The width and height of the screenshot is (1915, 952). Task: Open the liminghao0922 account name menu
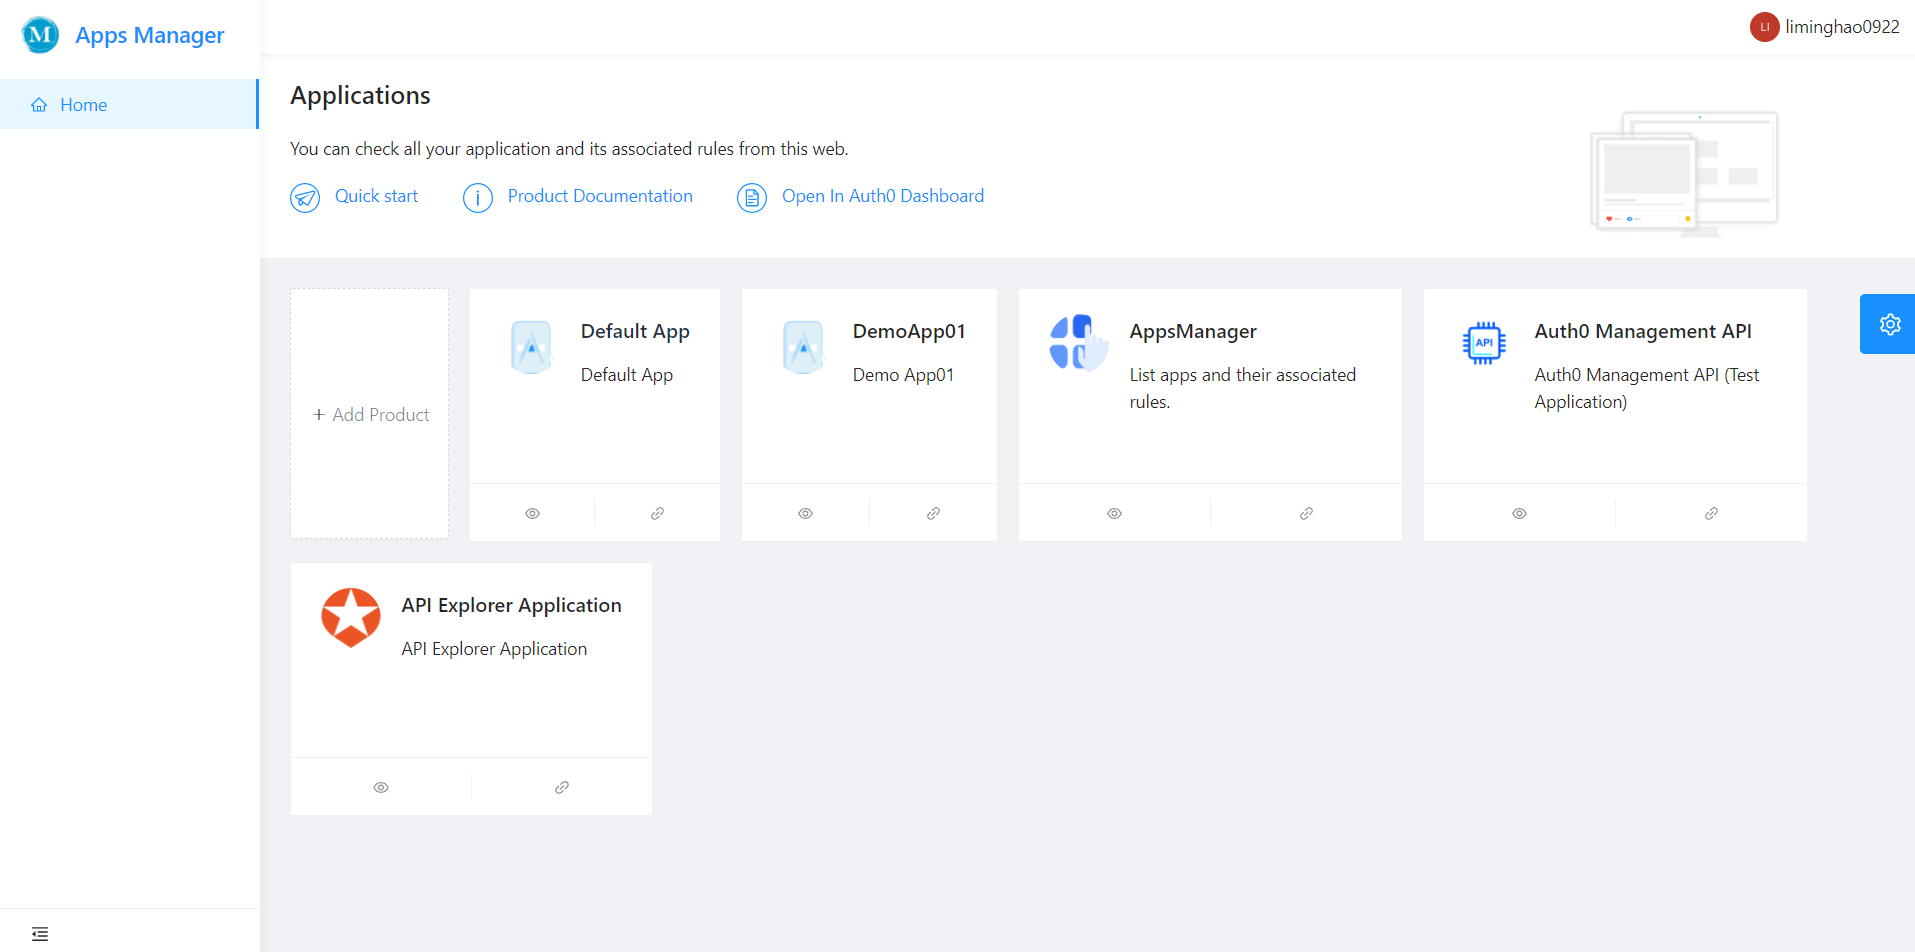(1842, 27)
